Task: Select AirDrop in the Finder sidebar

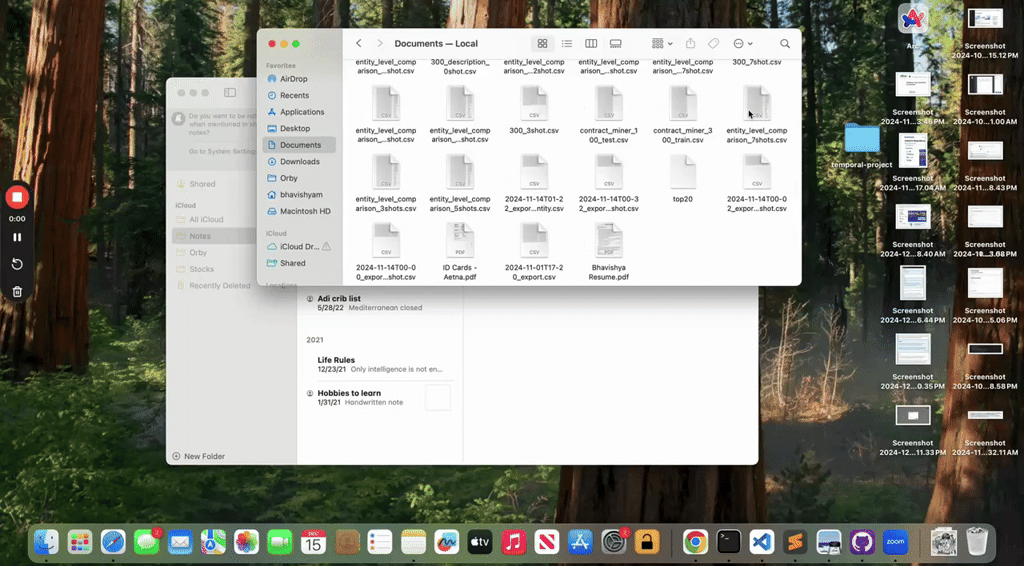Action: [294, 79]
